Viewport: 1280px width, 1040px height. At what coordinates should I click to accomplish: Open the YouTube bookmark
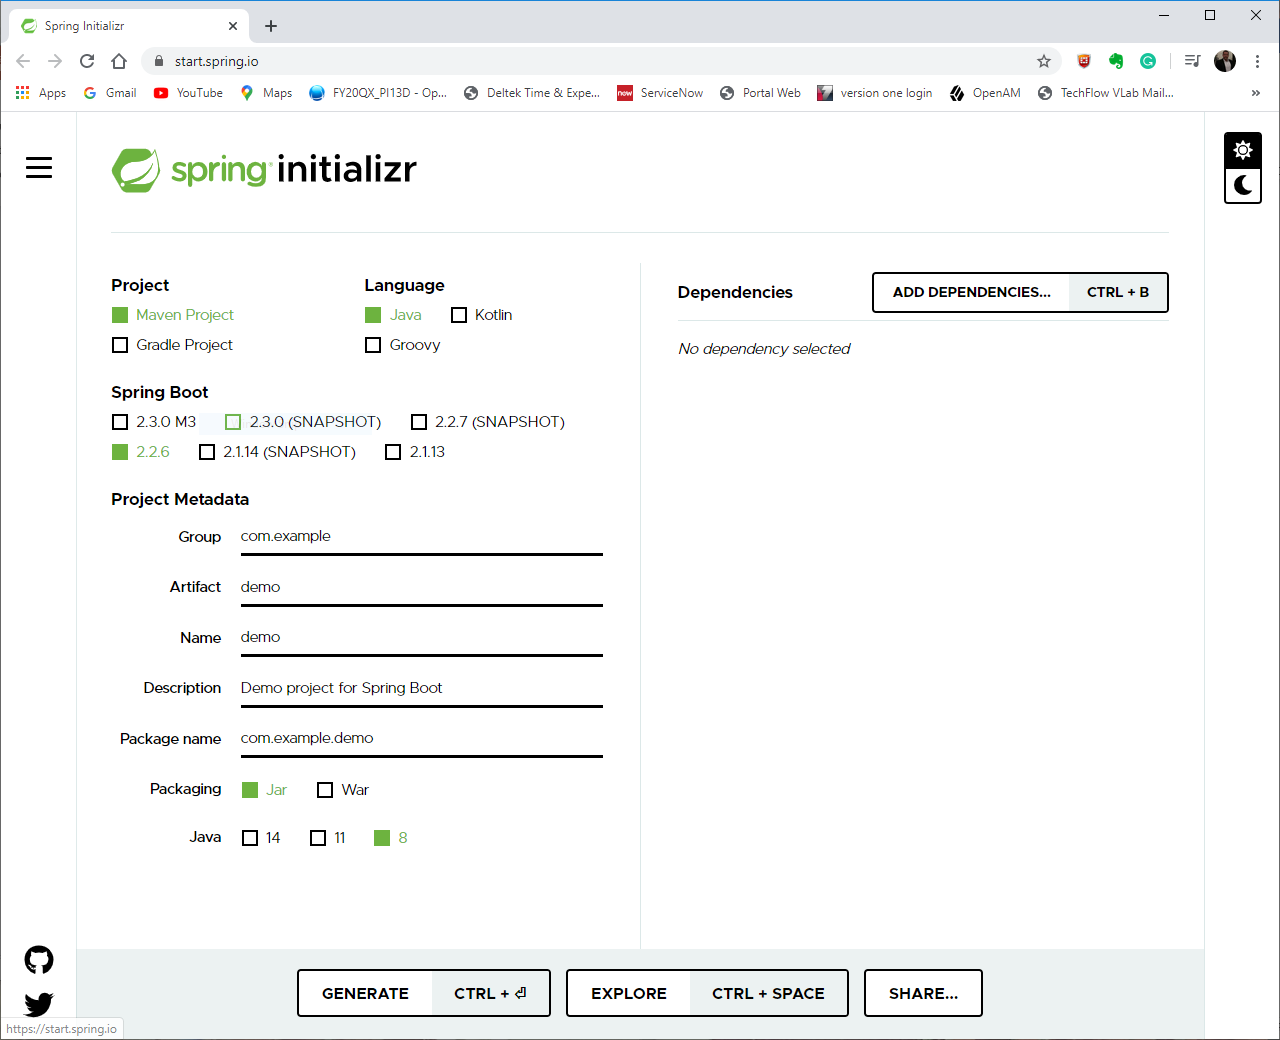click(x=188, y=93)
